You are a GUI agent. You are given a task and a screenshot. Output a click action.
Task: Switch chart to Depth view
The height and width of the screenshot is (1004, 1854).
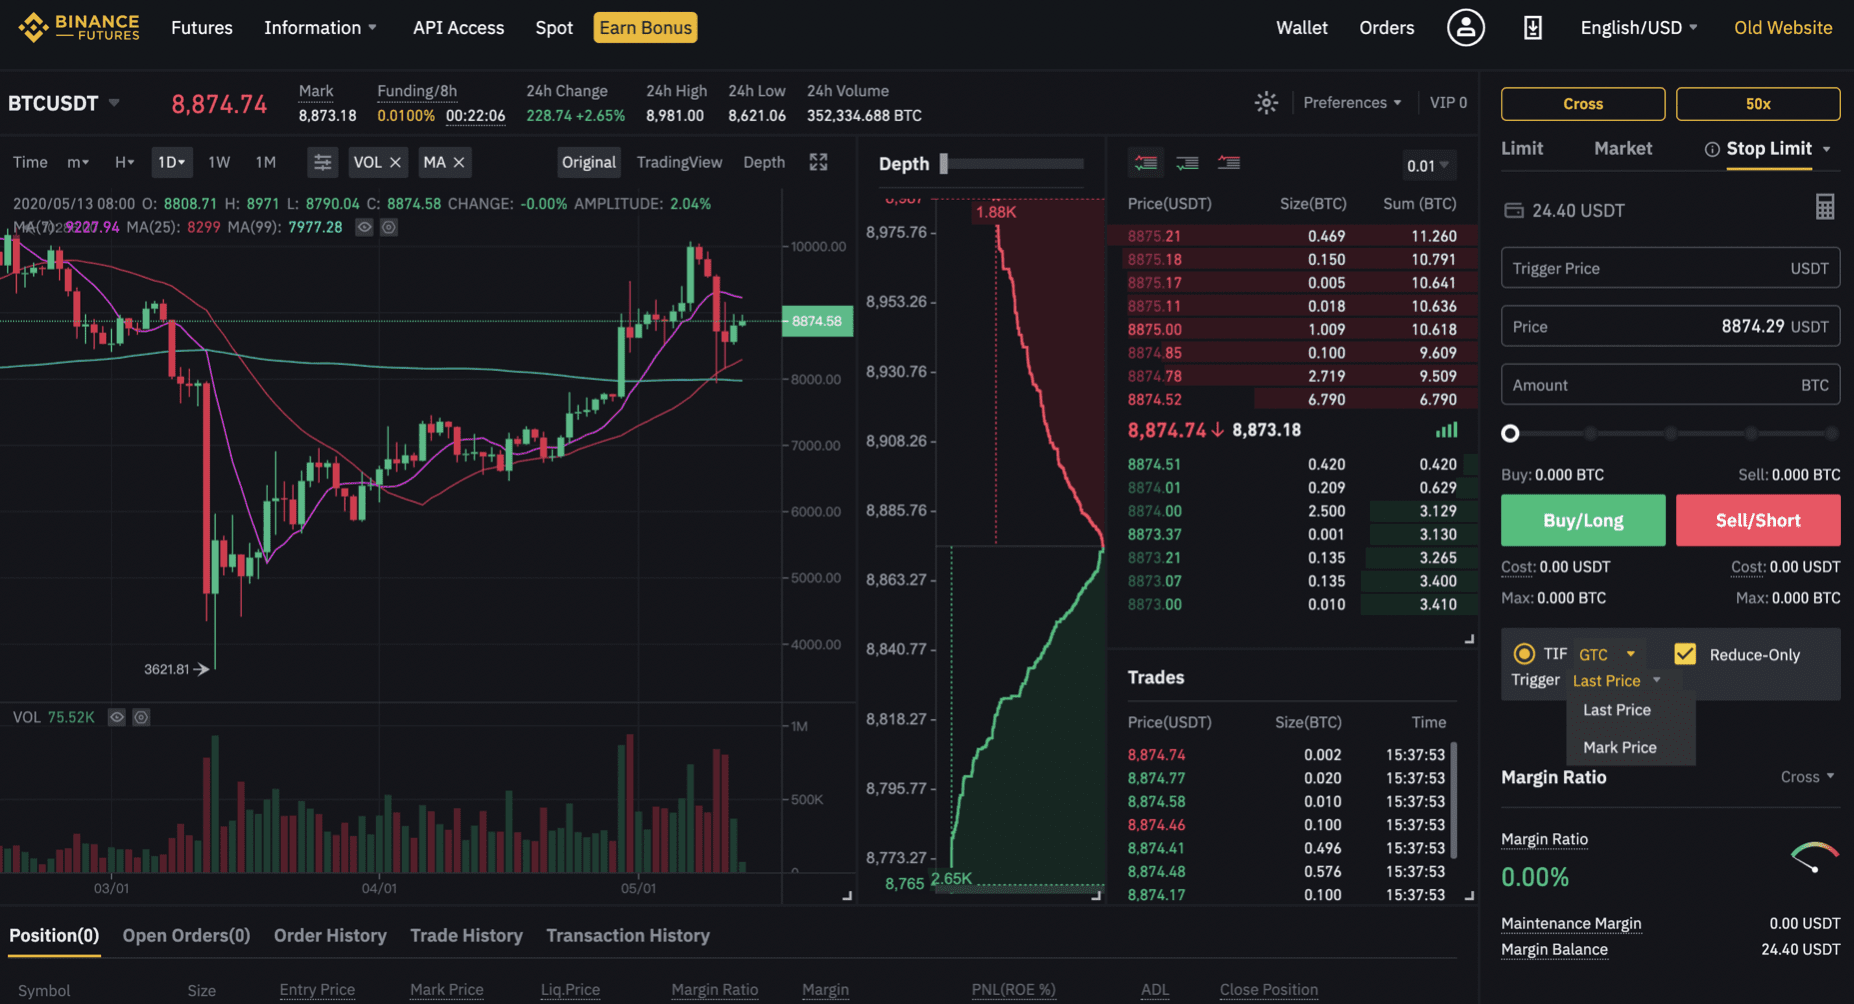point(764,162)
